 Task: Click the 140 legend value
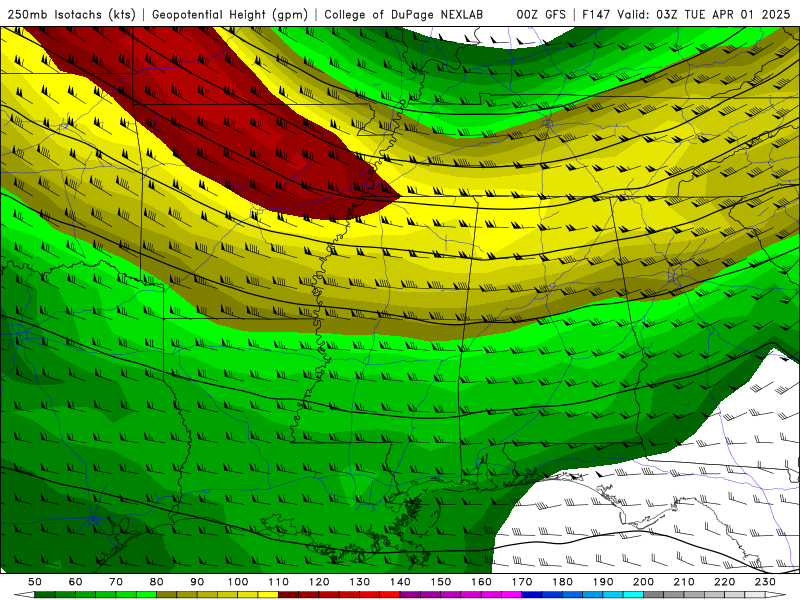click(400, 582)
